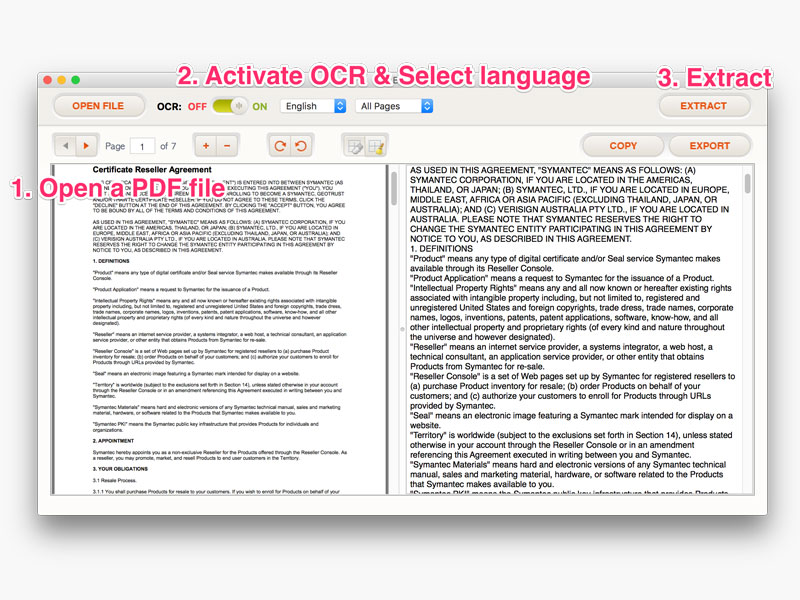Viewport: 800px width, 600px height.
Task: Click extracted line starting "Territory" is worldwide
Action: click(x=571, y=435)
